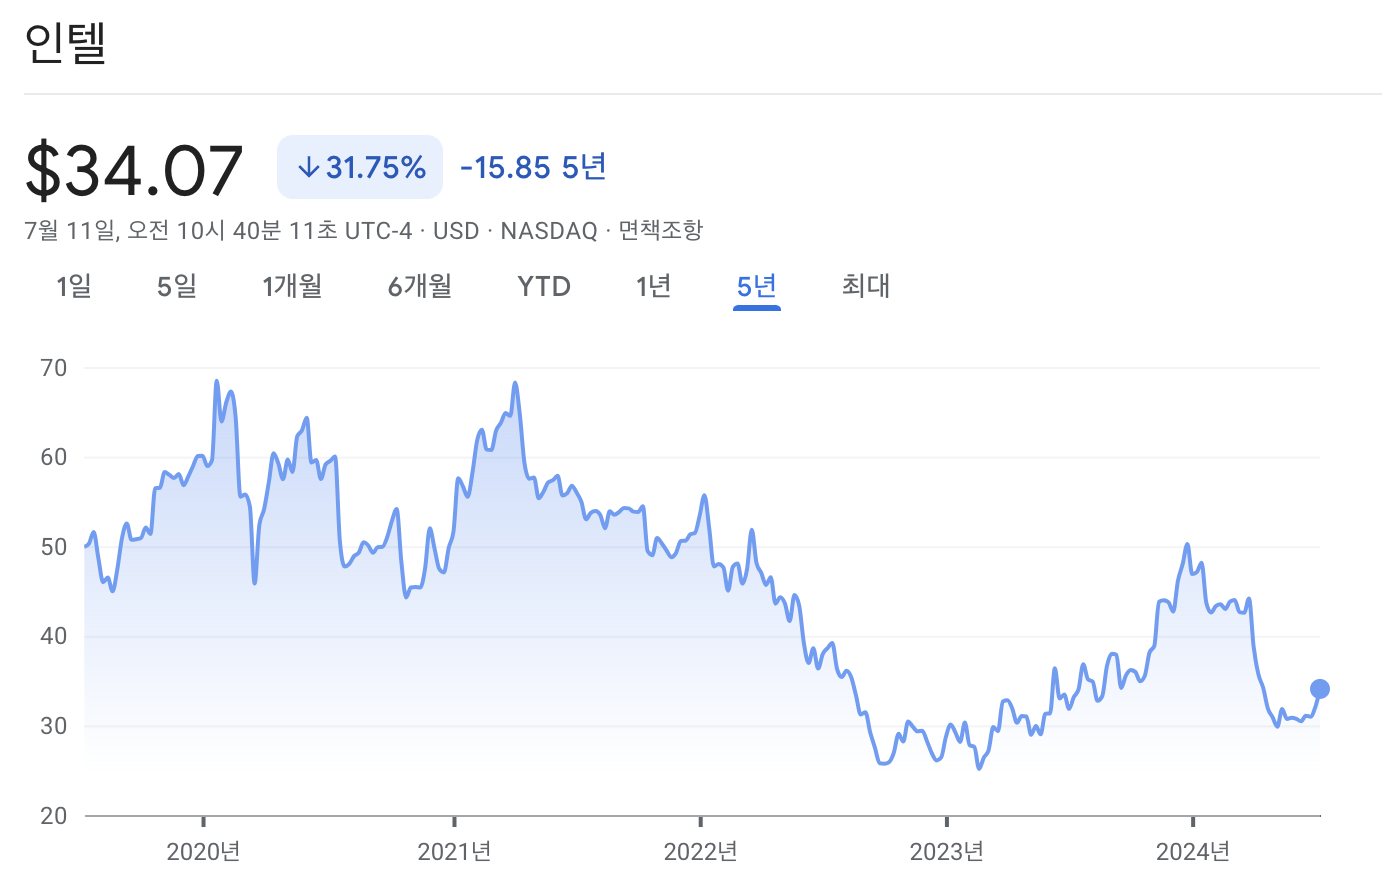Select the 1년 time range tab
This screenshot has width=1382, height=880.
[x=653, y=286]
